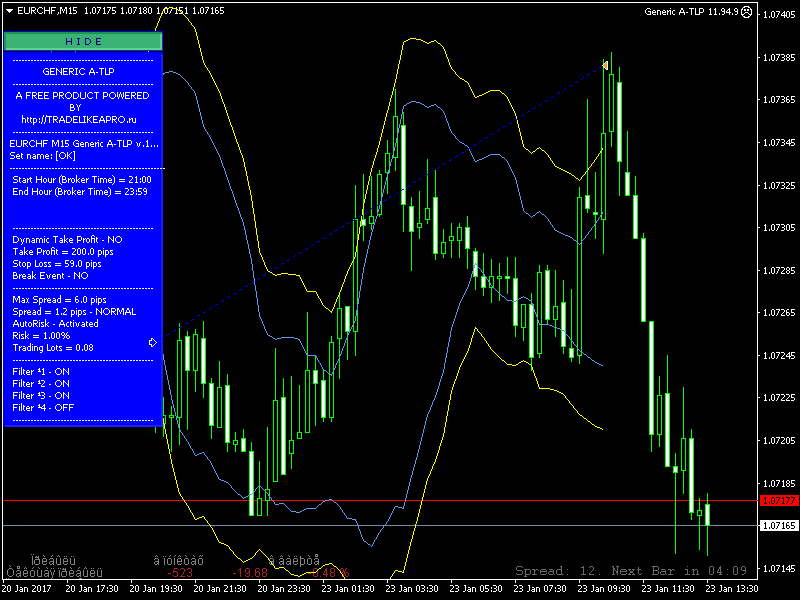This screenshot has height=600, width=800.
Task: Select the 'Trading Lots = 0.08' line
Action: point(53,348)
